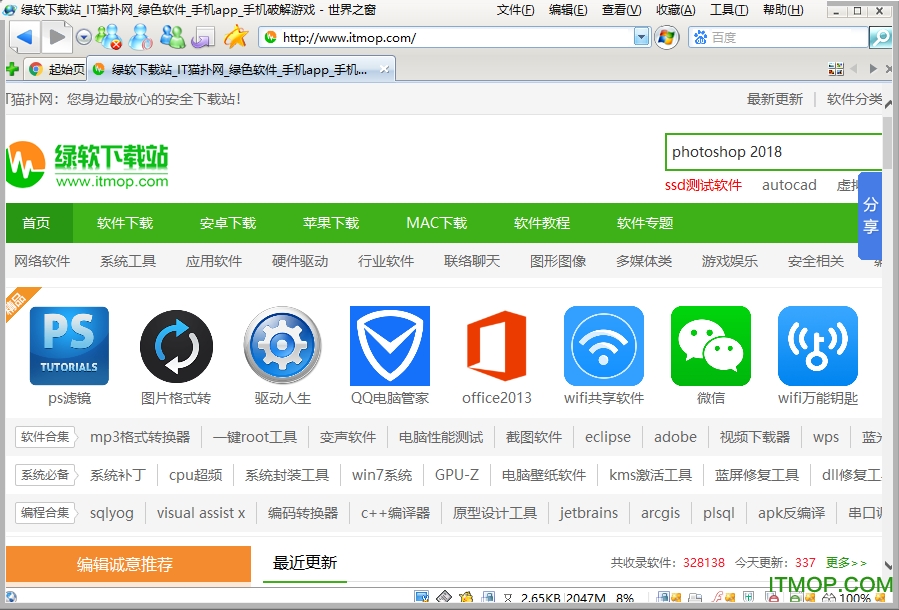
Task: Focus the Baidu search box
Action: click(x=779, y=38)
